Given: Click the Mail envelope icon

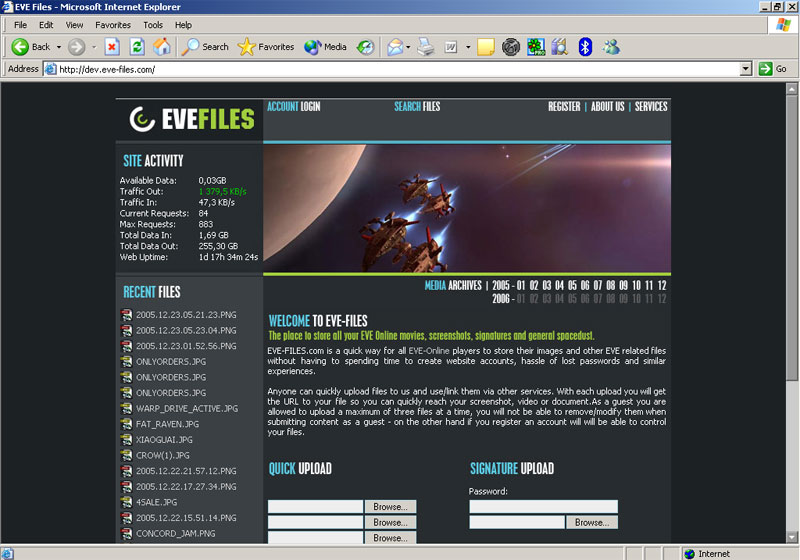Looking at the screenshot, I should (x=395, y=47).
